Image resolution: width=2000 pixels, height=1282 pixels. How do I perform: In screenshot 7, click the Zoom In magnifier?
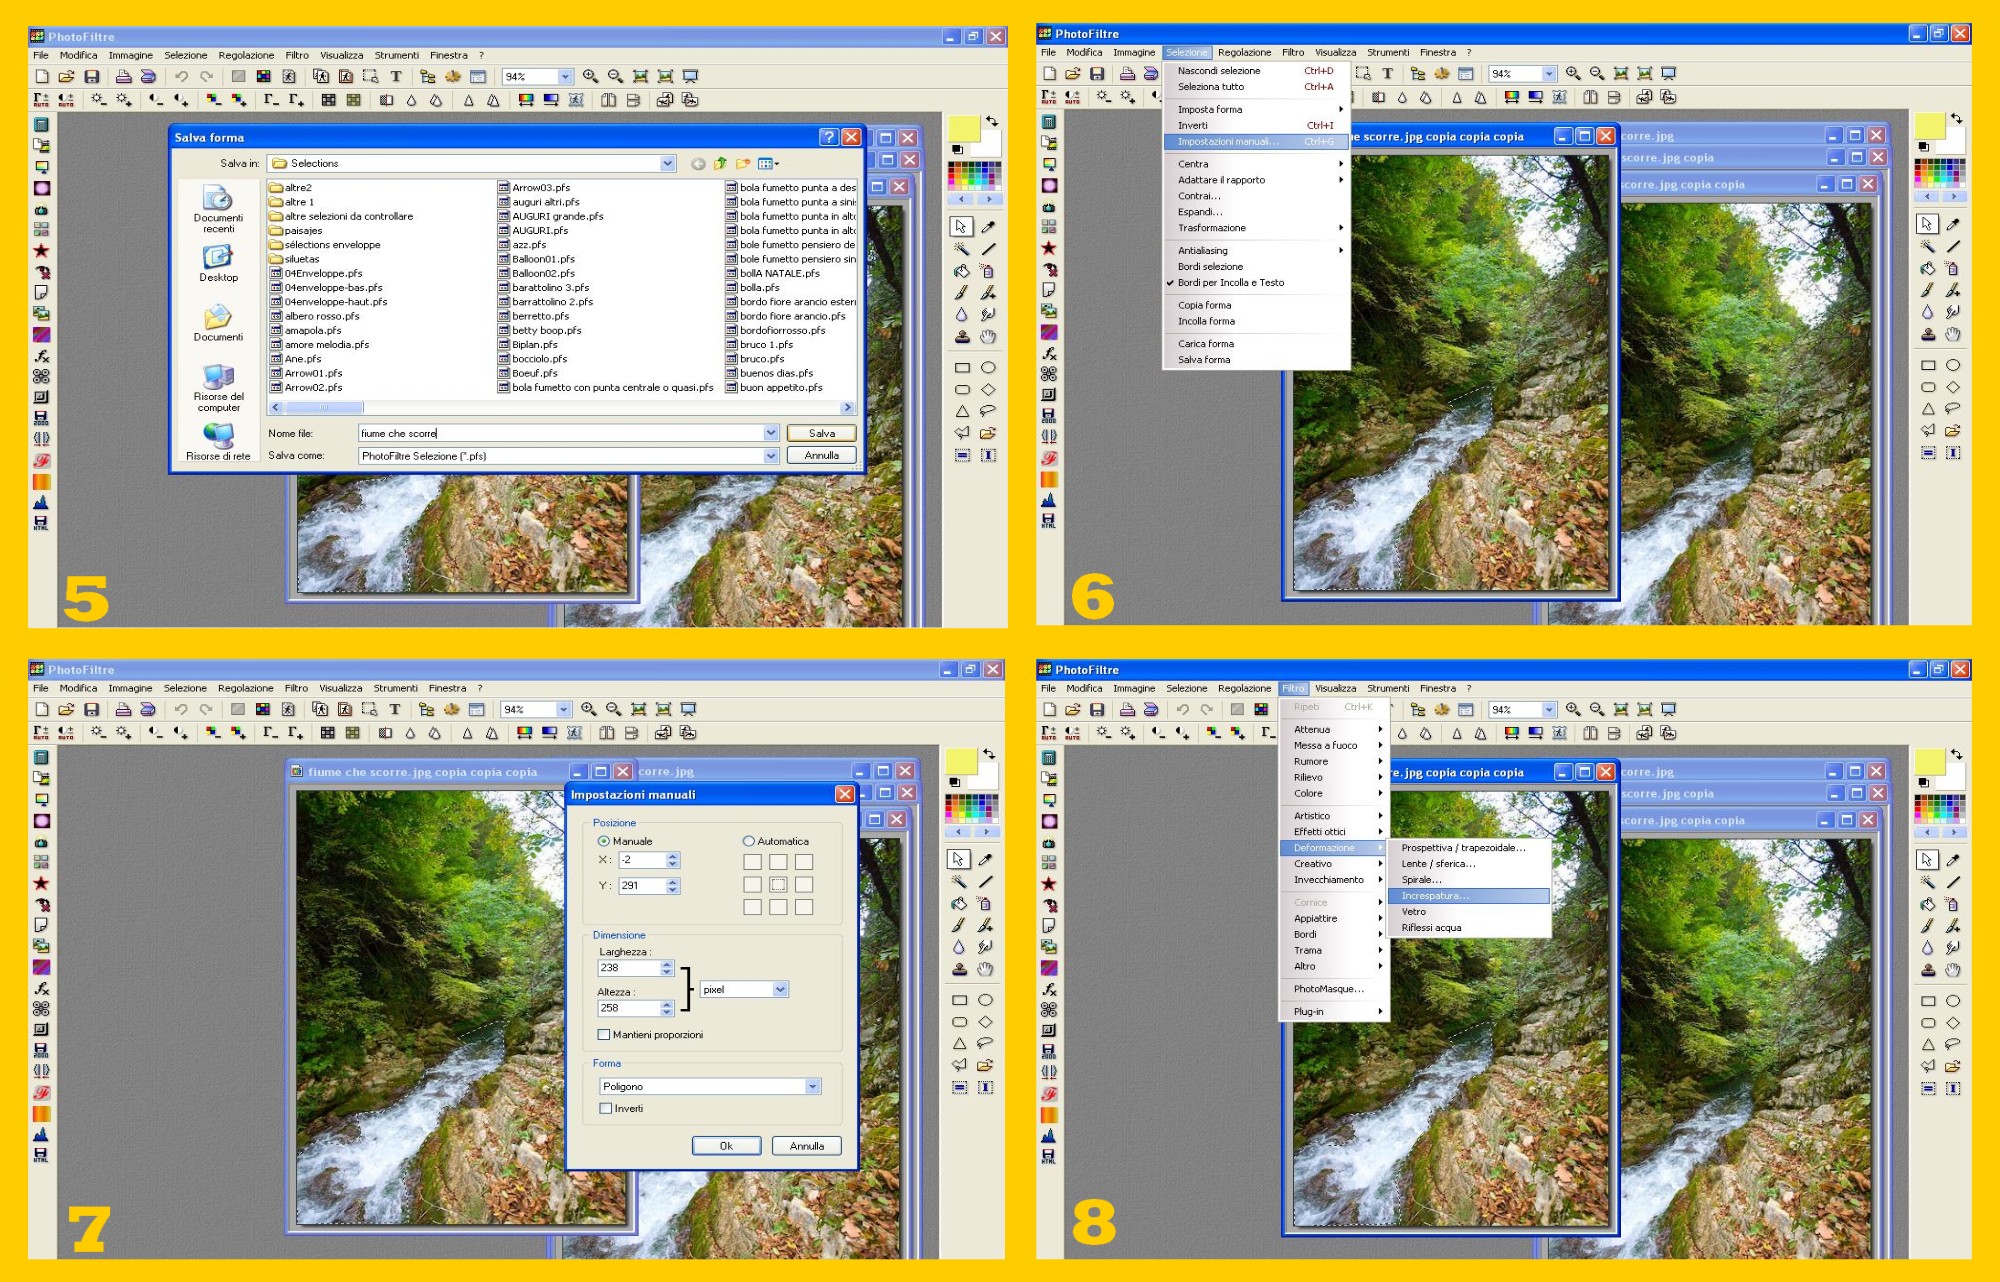pyautogui.click(x=589, y=709)
